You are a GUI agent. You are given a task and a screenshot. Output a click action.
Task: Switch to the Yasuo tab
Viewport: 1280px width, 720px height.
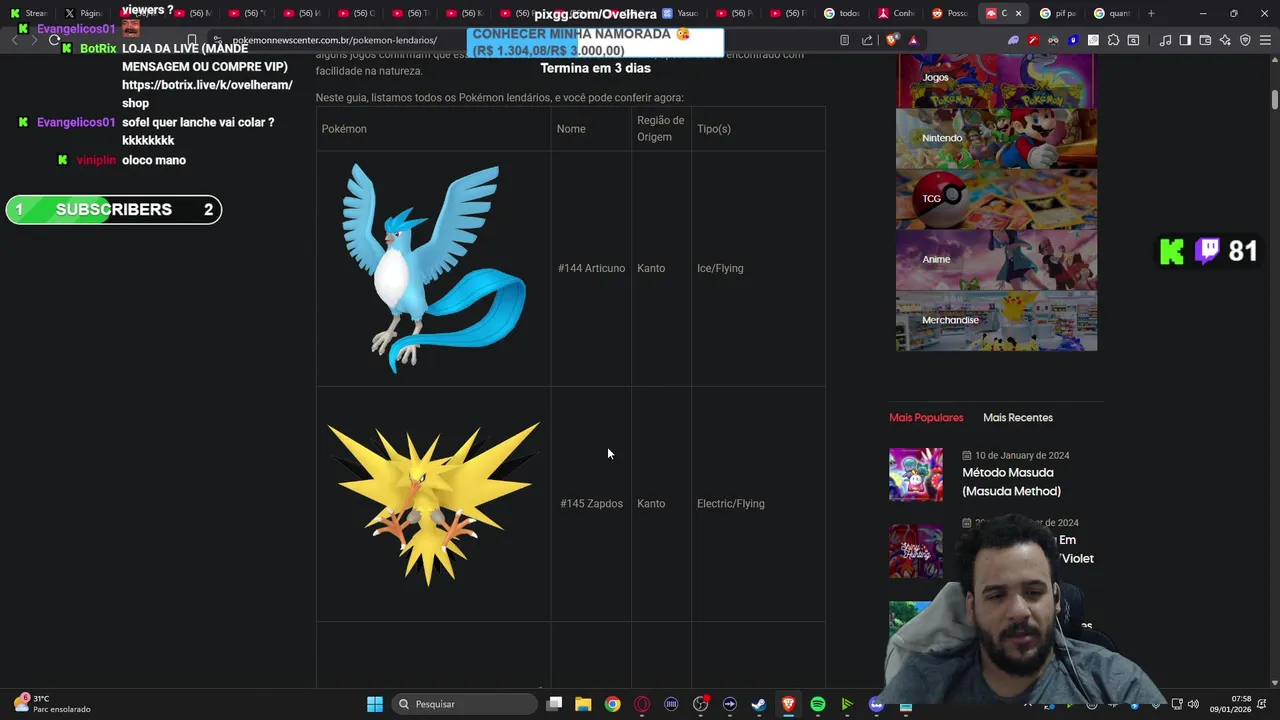click(x=681, y=13)
